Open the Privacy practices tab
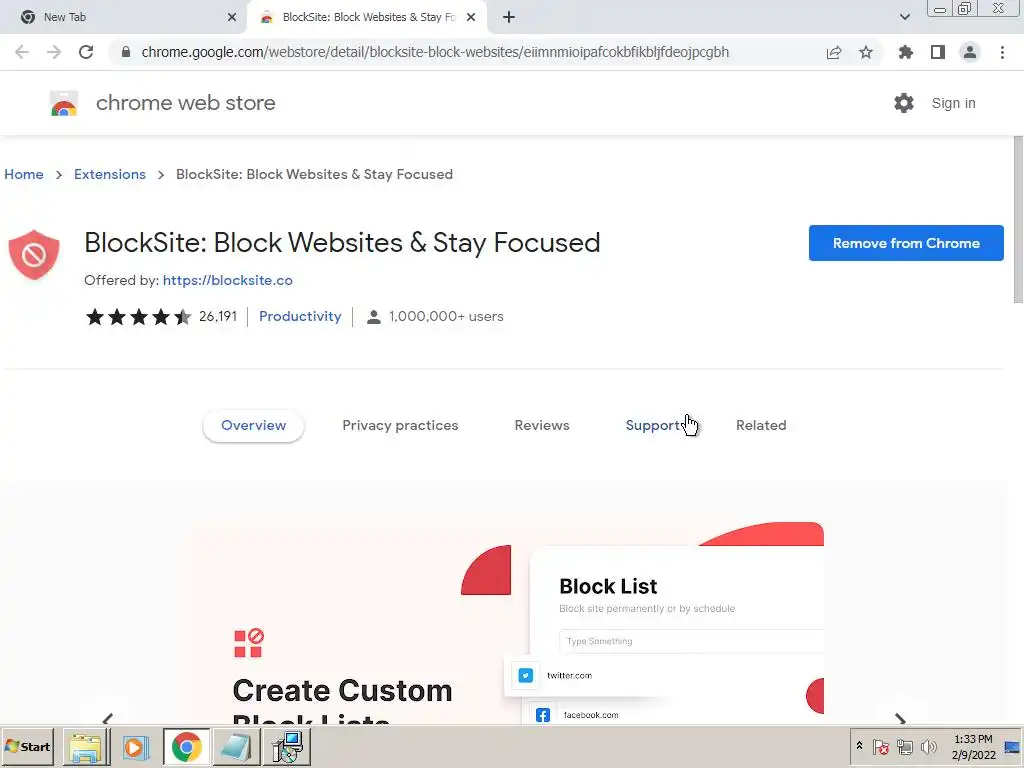The width and height of the screenshot is (1024, 768). (400, 425)
